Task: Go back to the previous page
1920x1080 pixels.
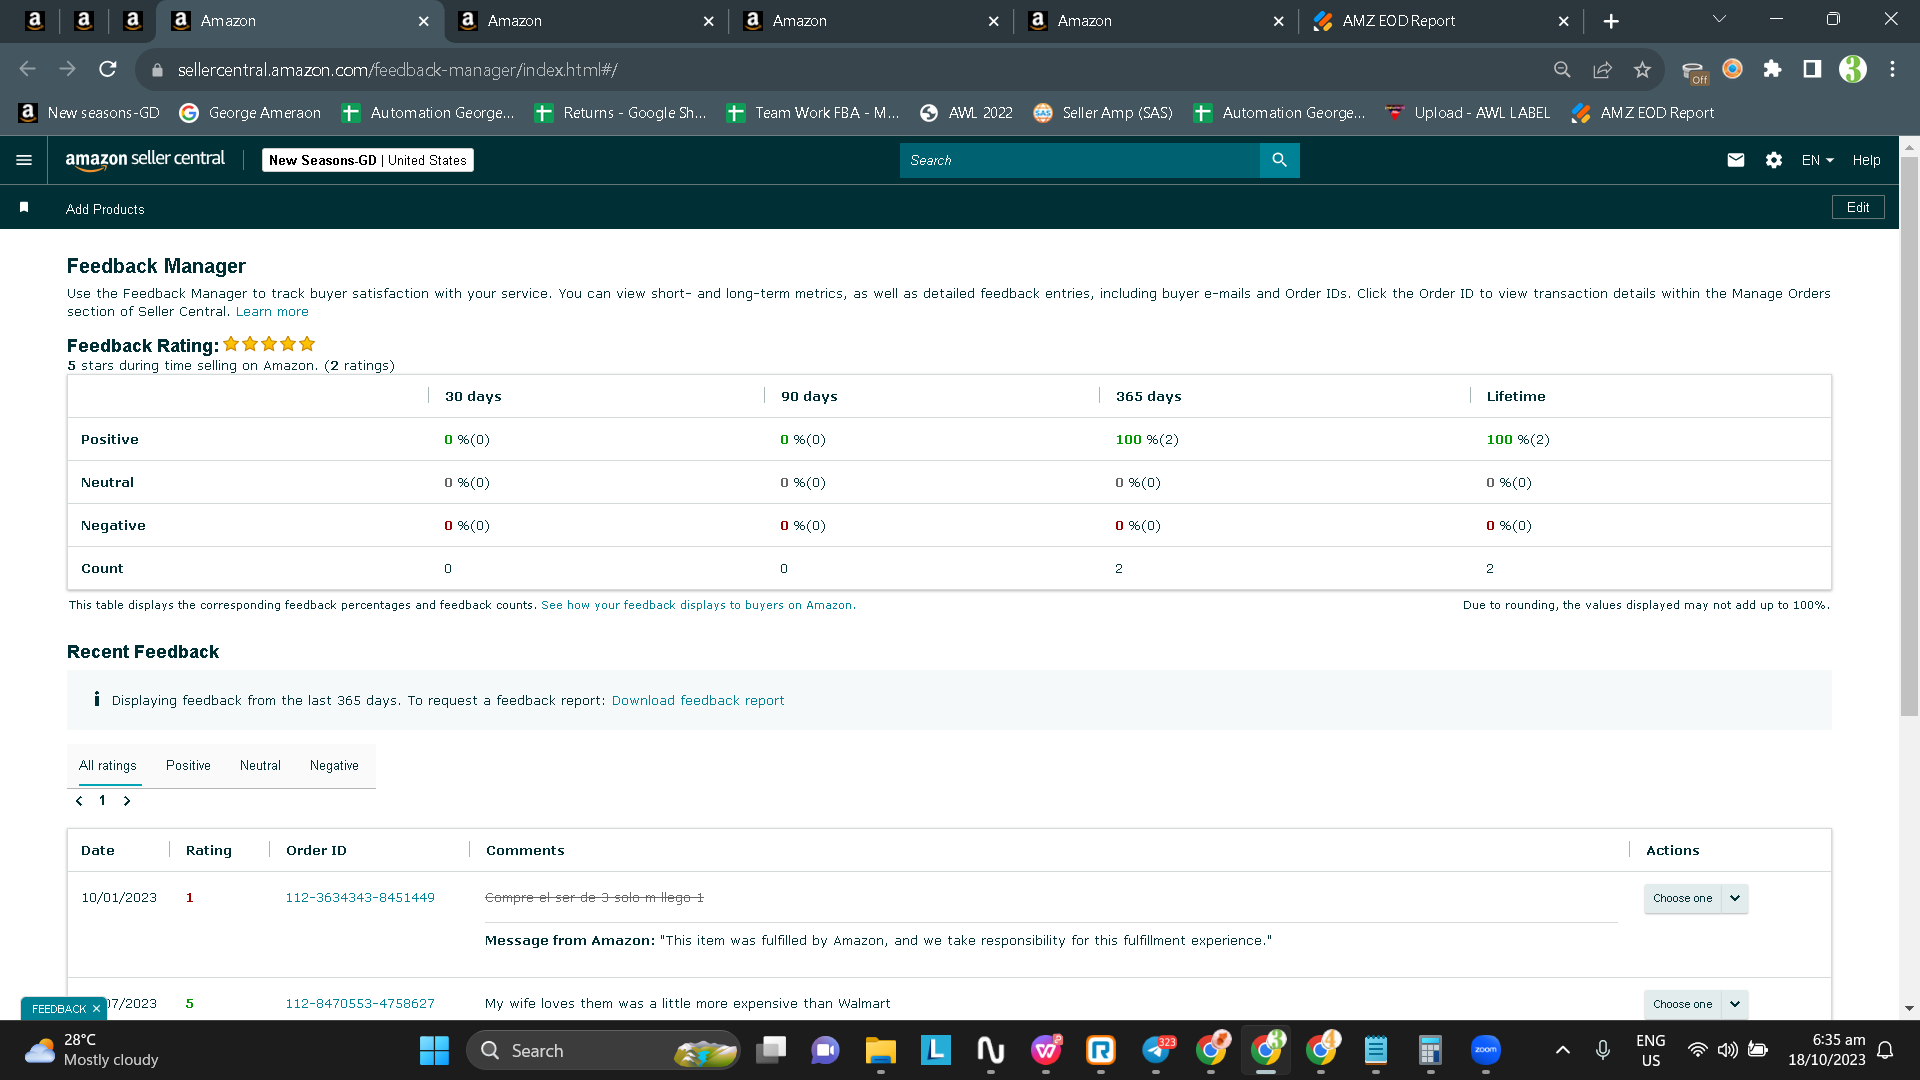Action: [27, 69]
